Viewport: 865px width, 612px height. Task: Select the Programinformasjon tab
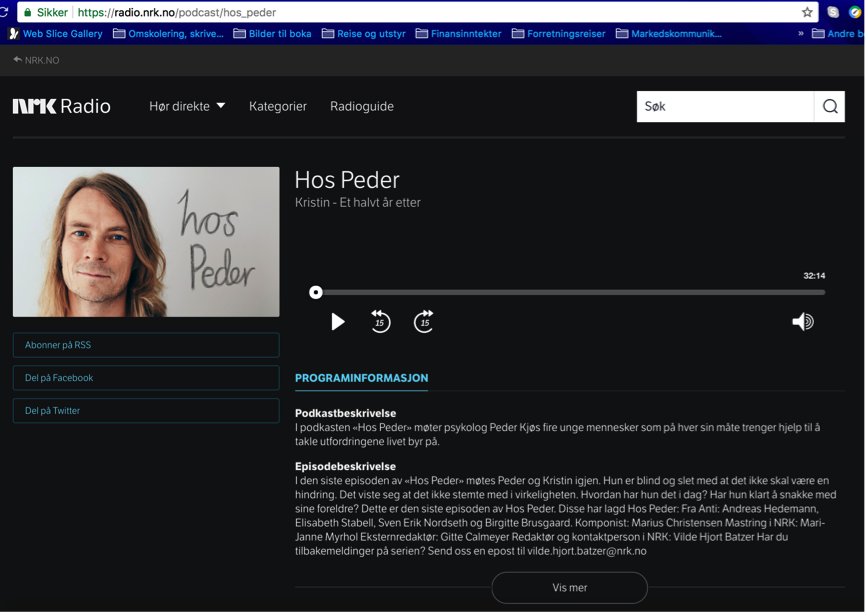click(361, 378)
